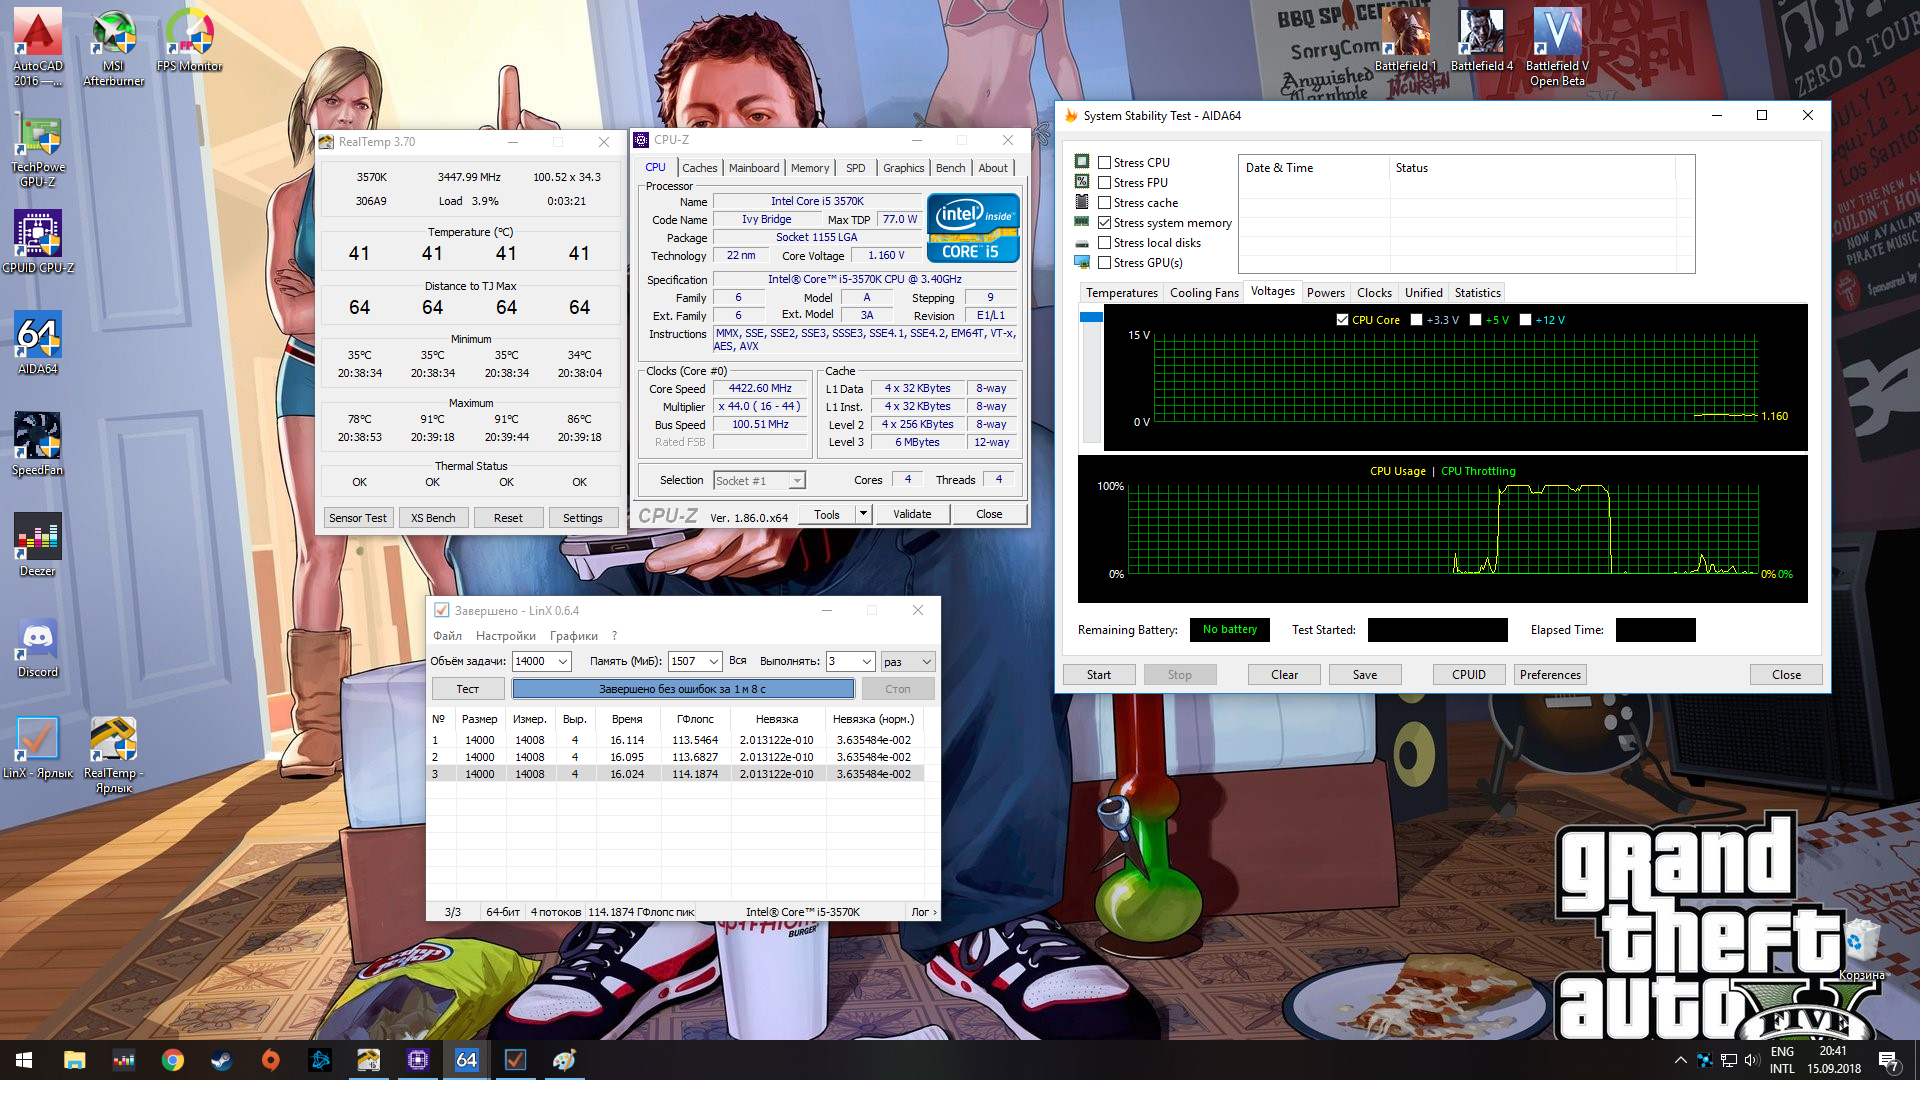Expand the CPU-Z Tools dropdown arrow
Viewport: 1920px width, 1114px height.
(x=862, y=514)
